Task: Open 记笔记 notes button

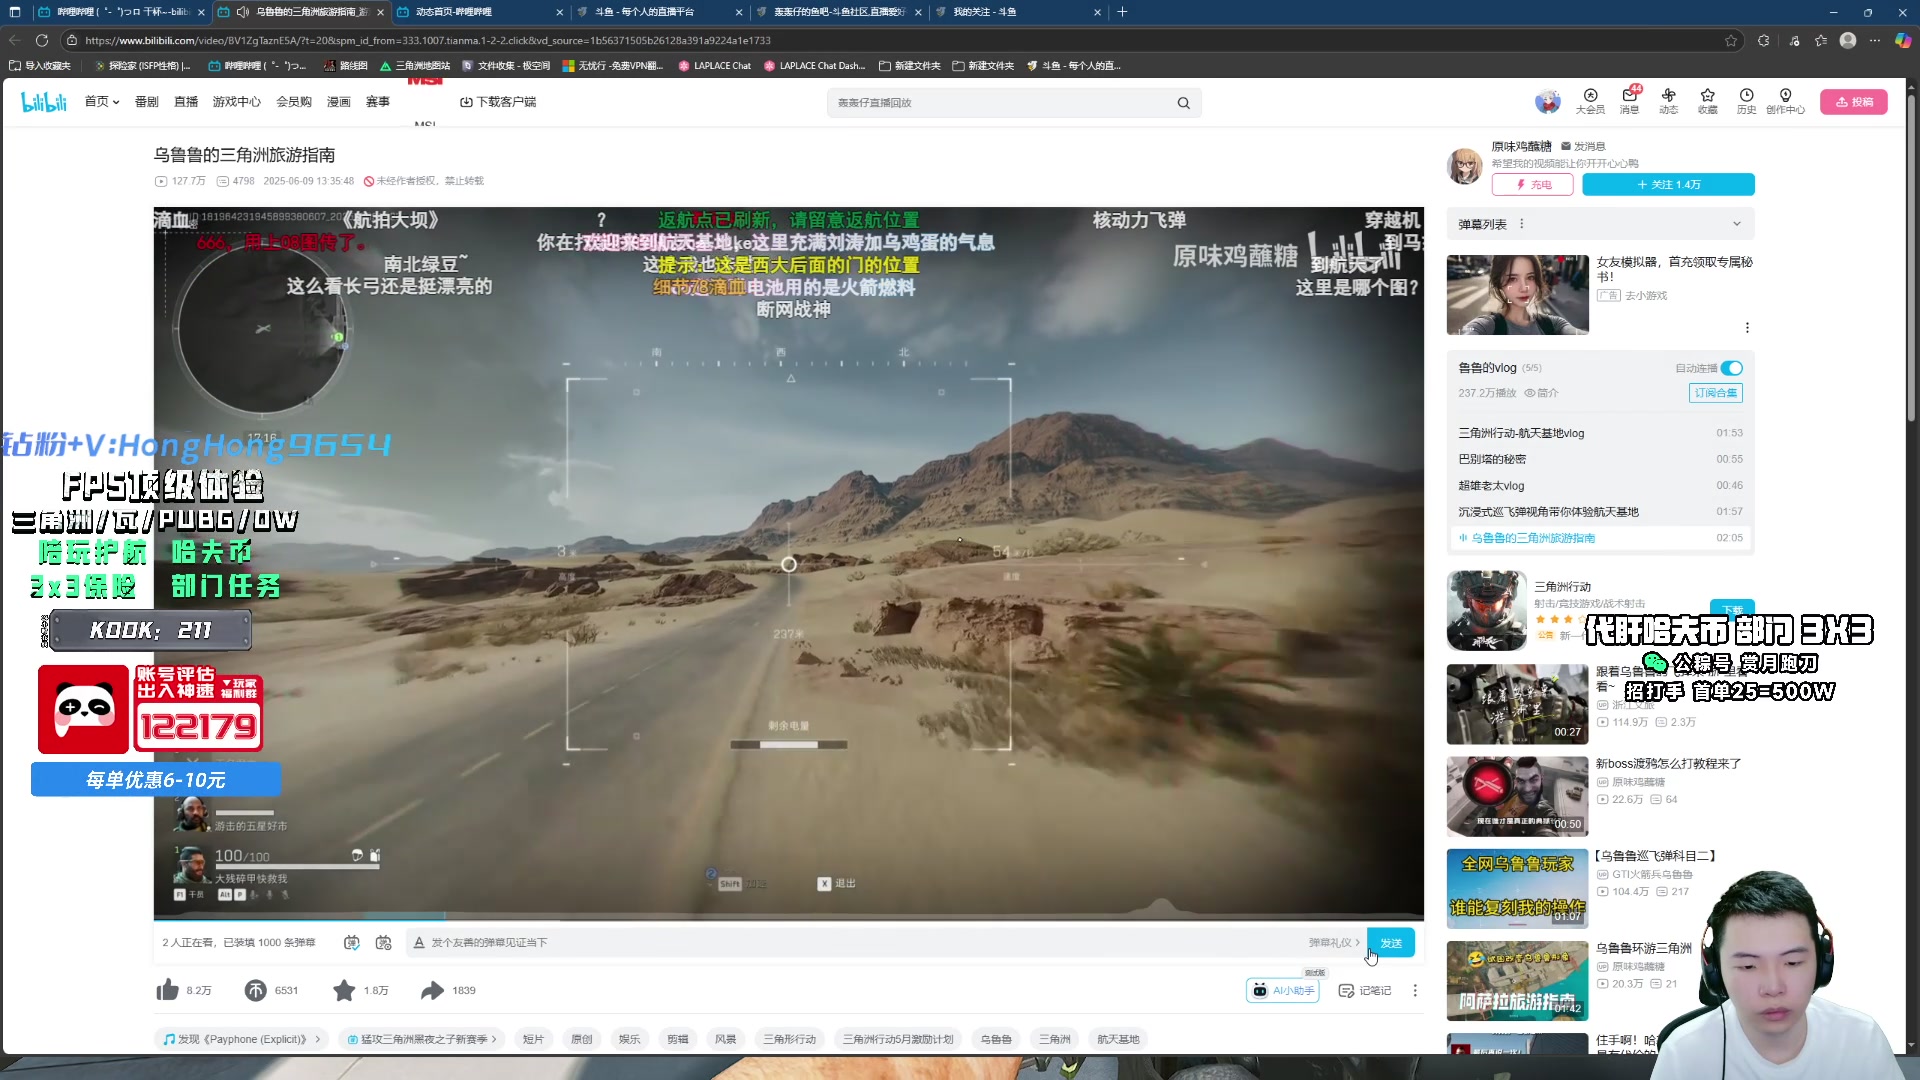Action: point(1365,990)
